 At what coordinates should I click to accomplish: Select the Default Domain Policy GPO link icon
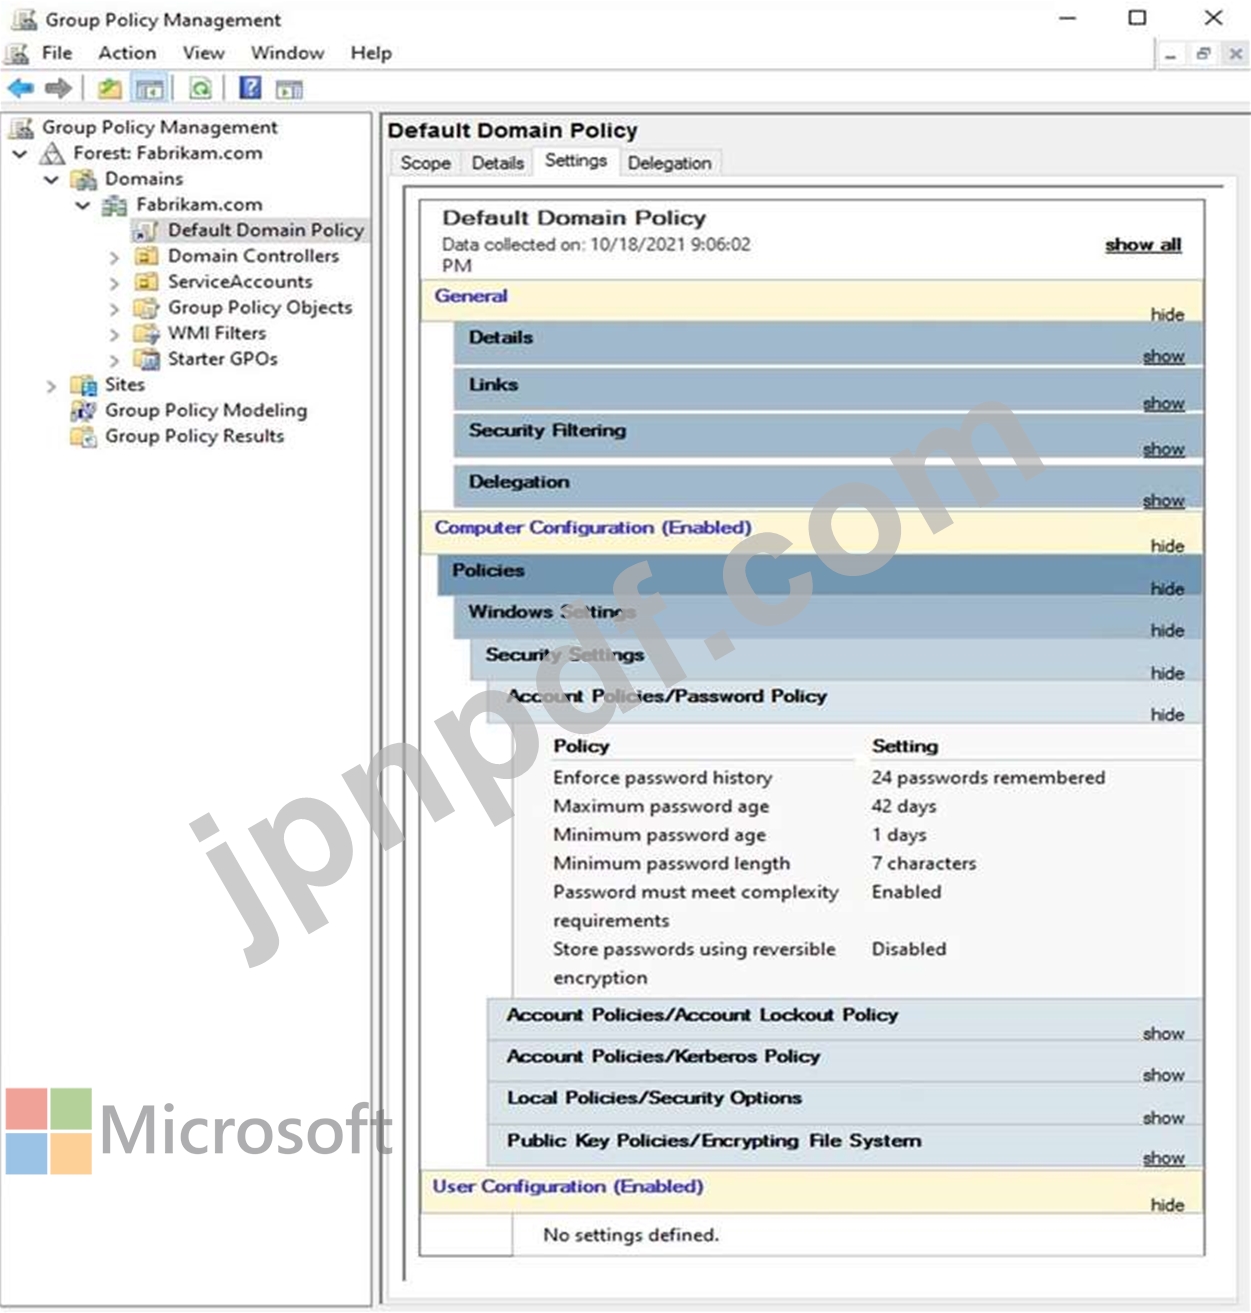(146, 231)
